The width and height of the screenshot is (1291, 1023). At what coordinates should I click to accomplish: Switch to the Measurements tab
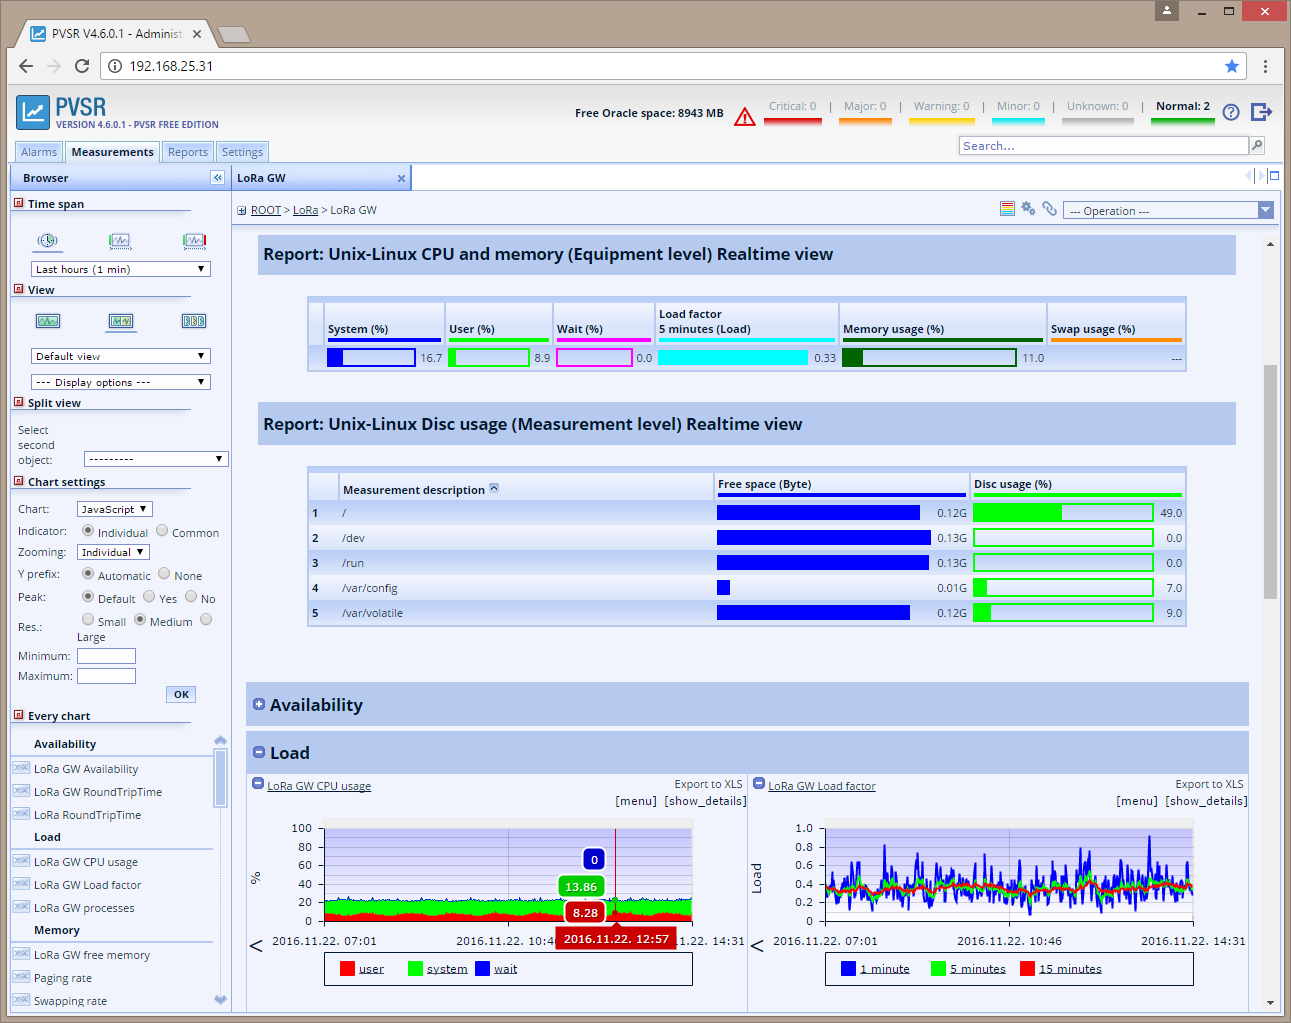pos(112,152)
